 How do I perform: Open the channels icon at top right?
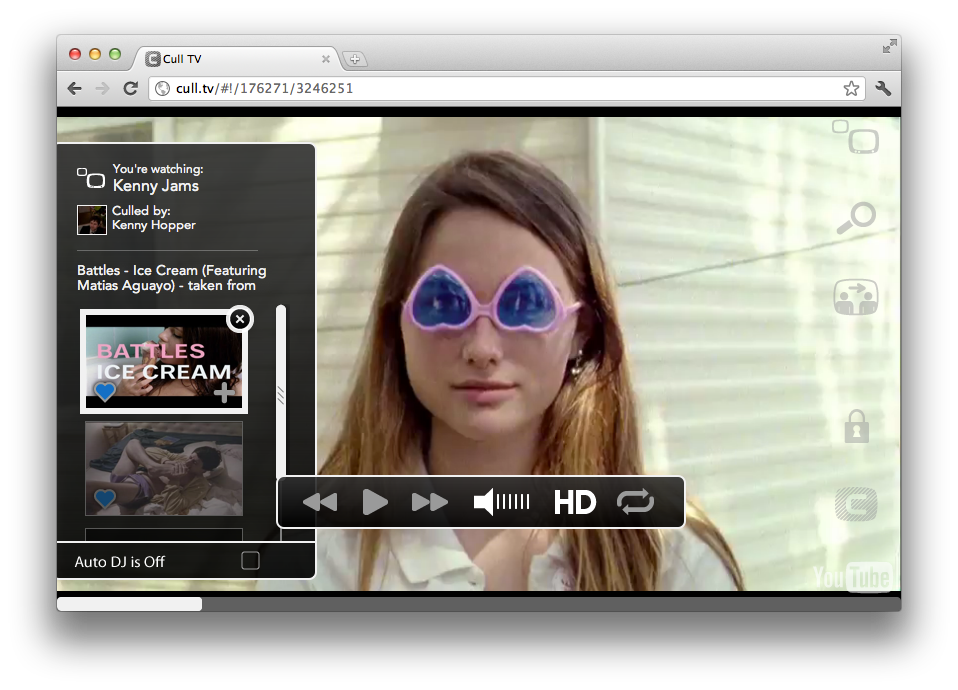coord(855,137)
